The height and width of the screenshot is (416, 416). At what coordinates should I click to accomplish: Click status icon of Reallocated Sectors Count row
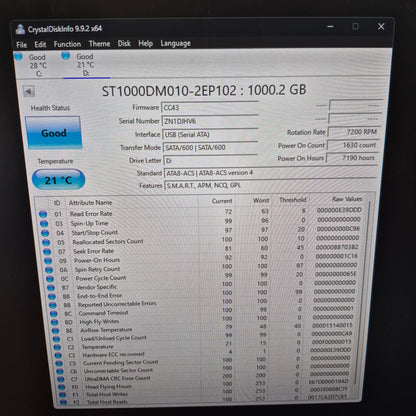(46, 242)
